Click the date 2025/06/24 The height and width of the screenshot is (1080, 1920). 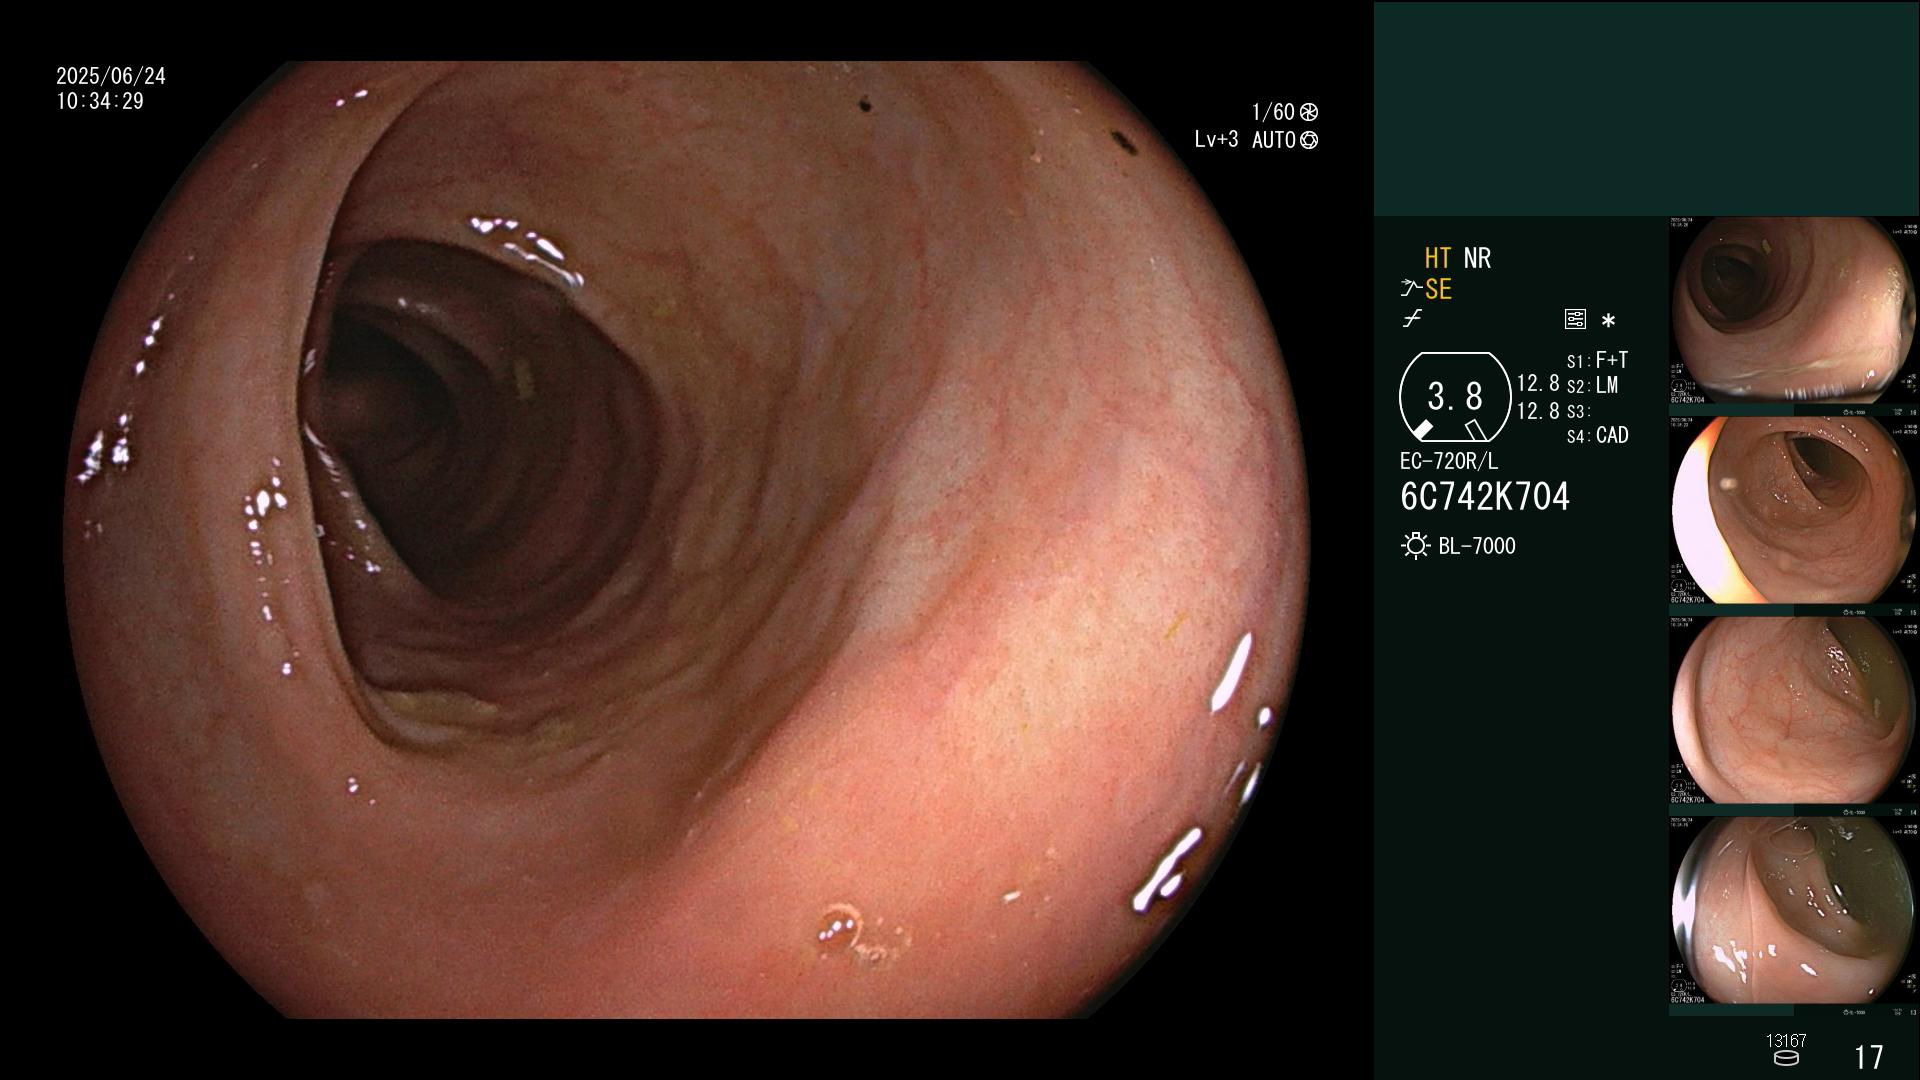coord(111,76)
